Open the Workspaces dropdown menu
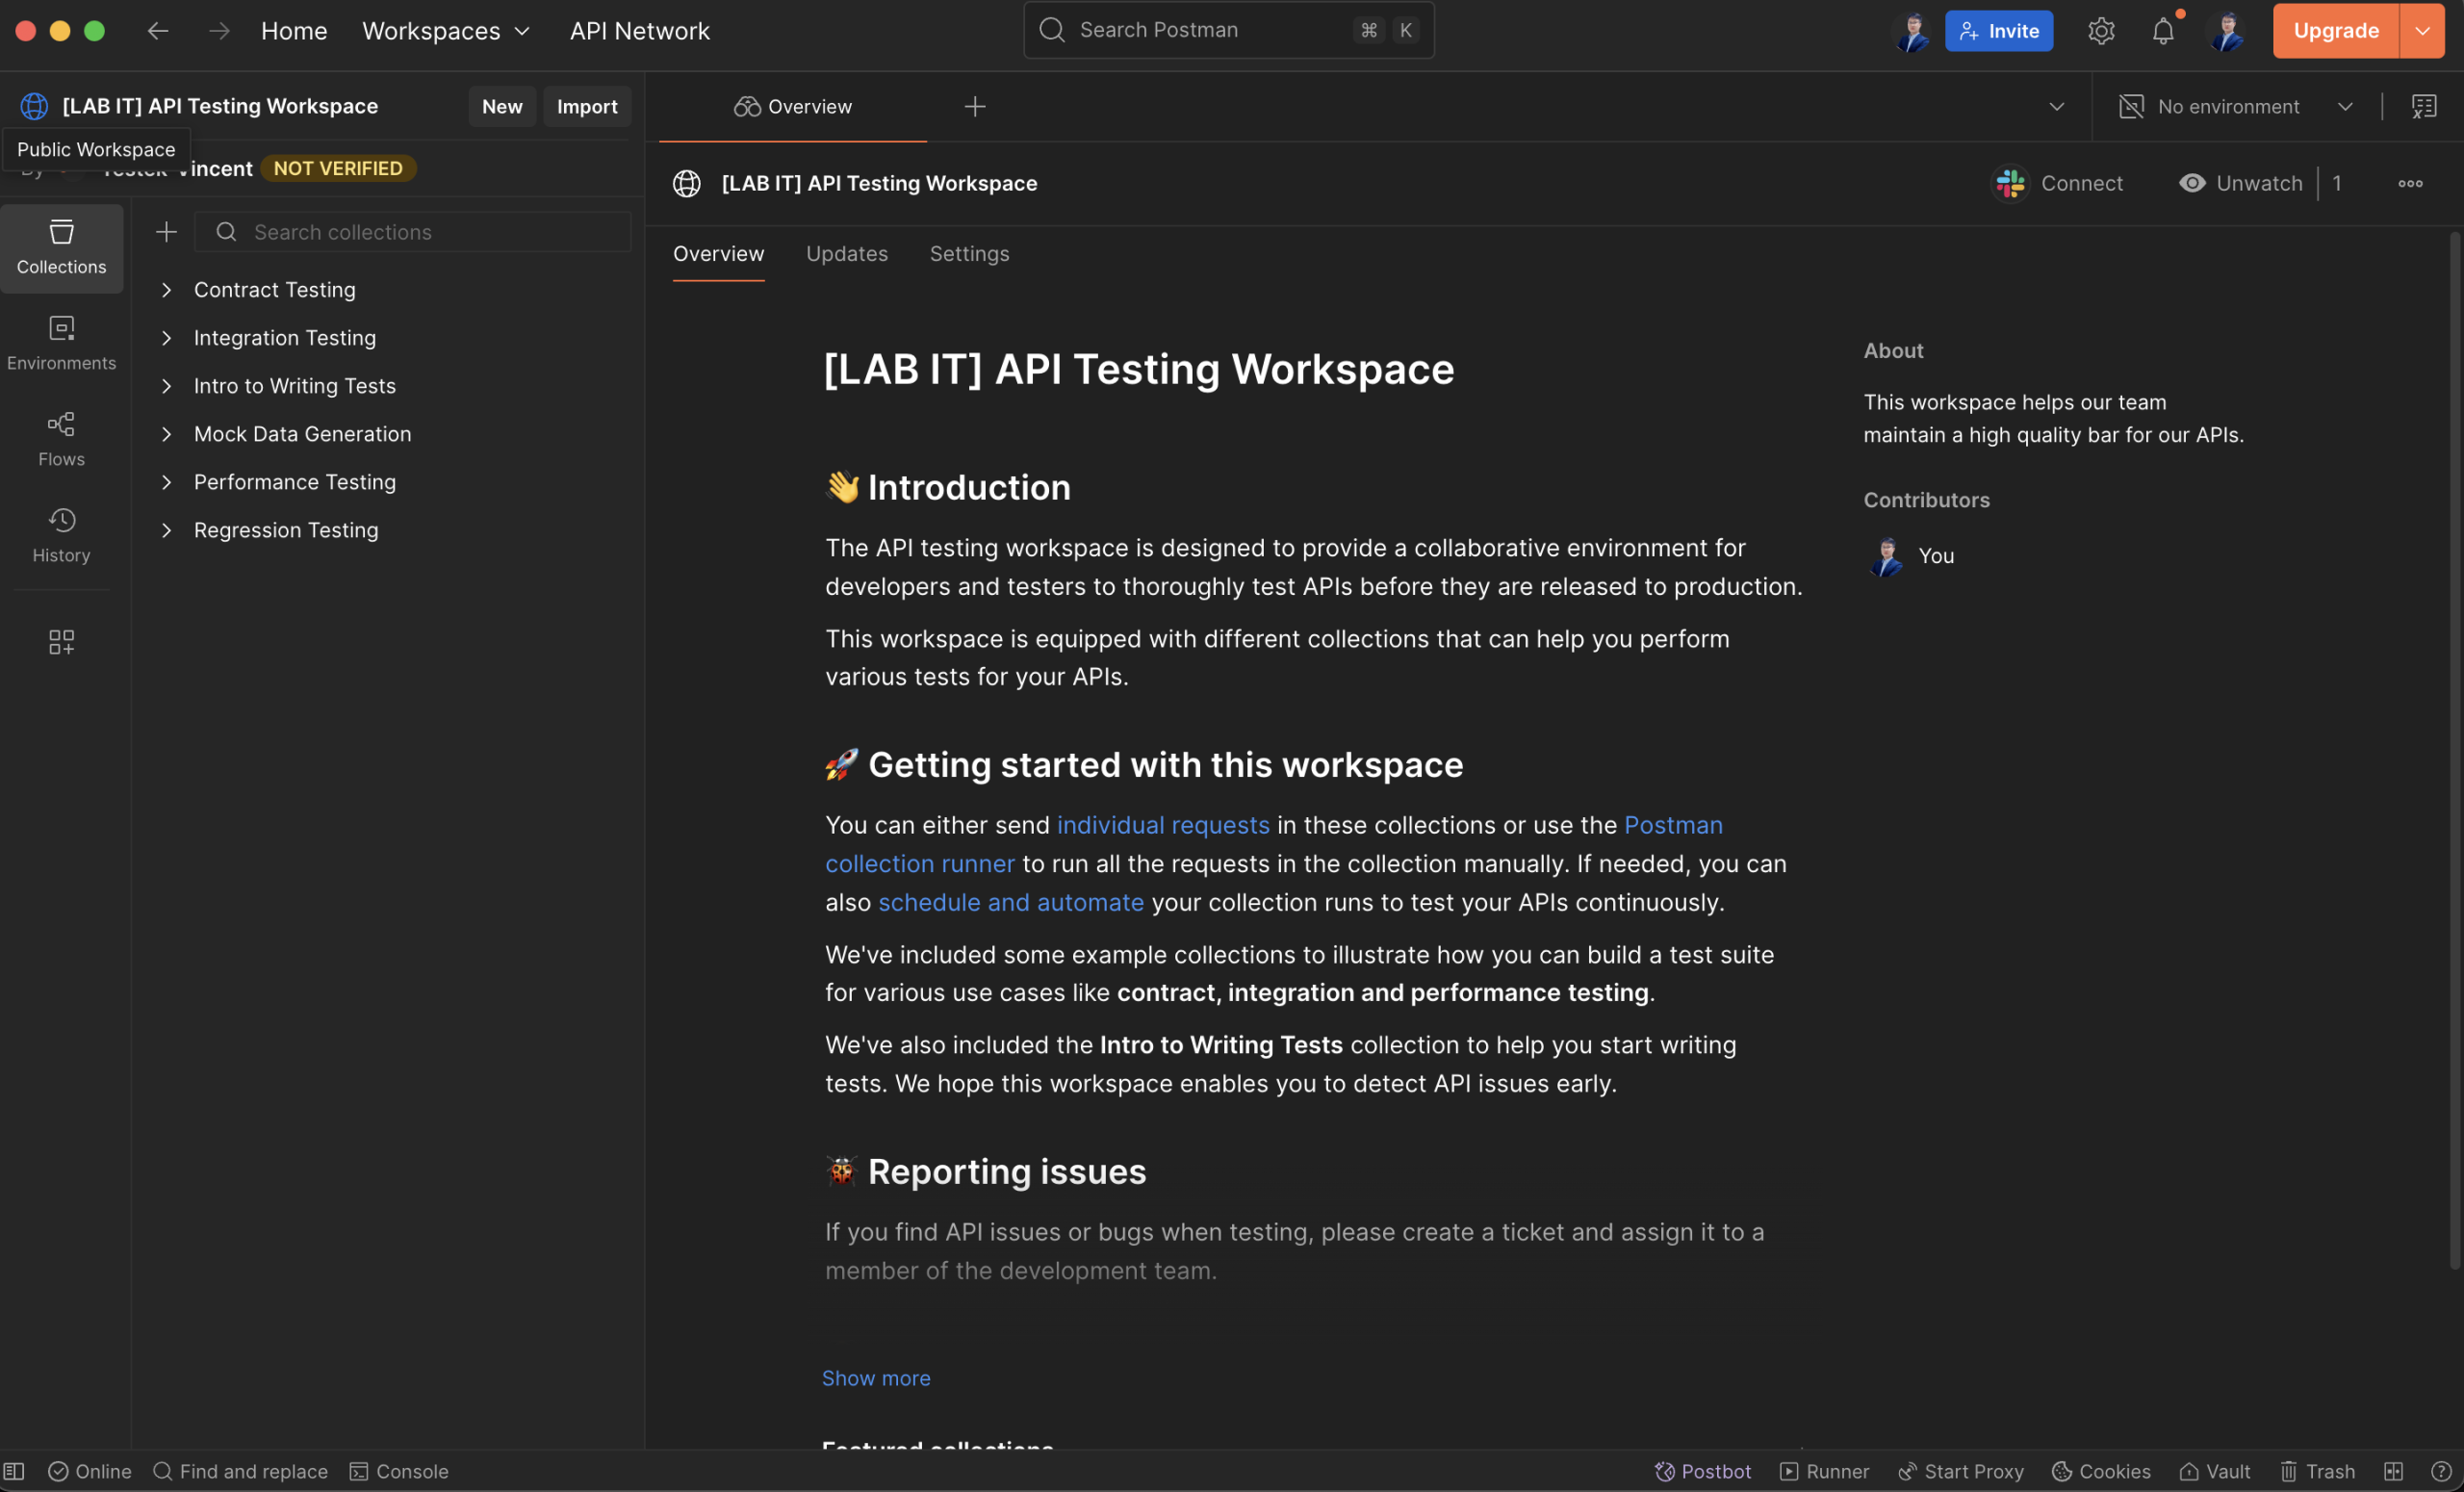Image resolution: width=2464 pixels, height=1492 pixels. 446,31
